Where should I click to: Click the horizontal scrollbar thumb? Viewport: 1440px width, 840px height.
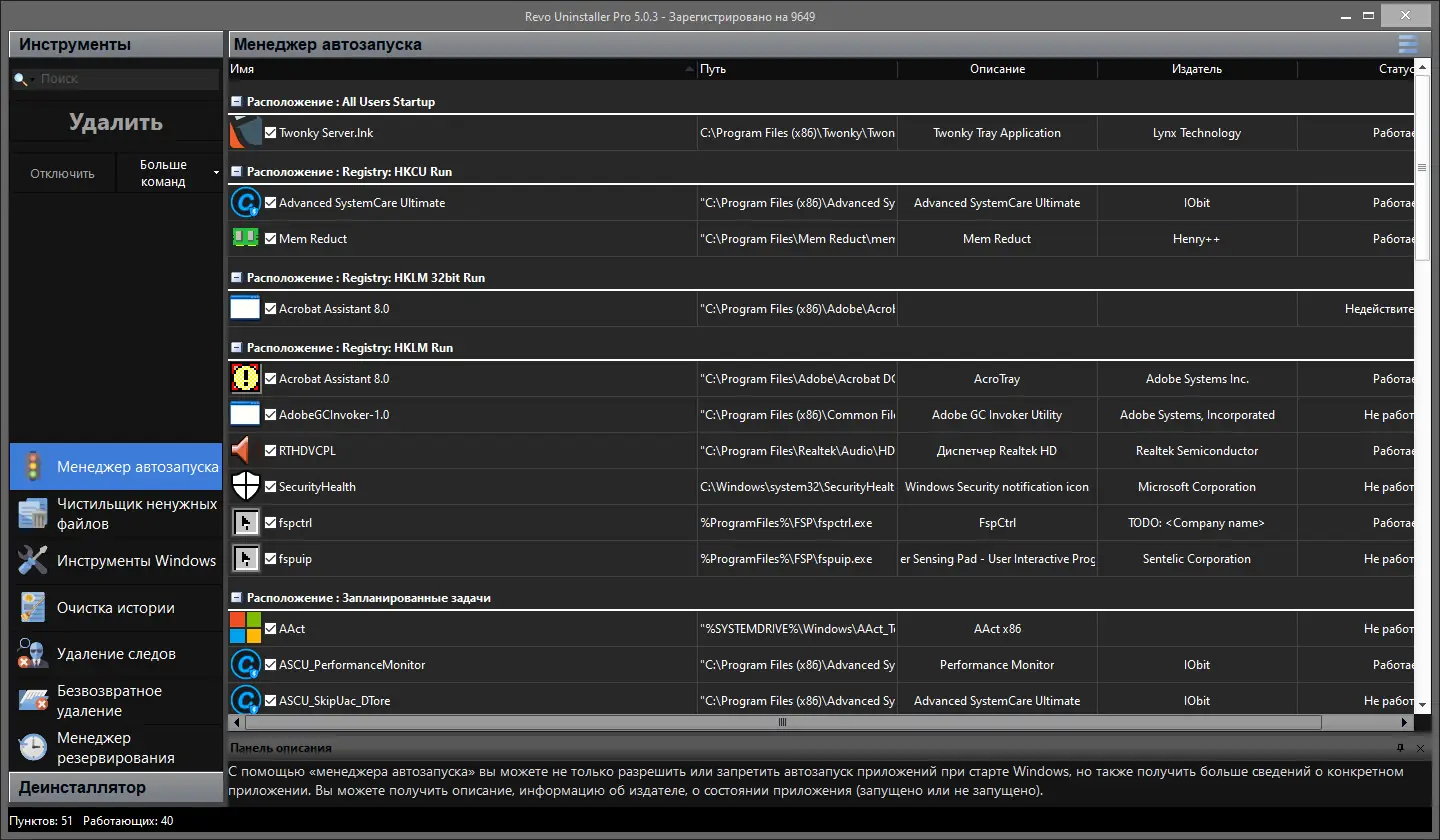pyautogui.click(x=783, y=722)
